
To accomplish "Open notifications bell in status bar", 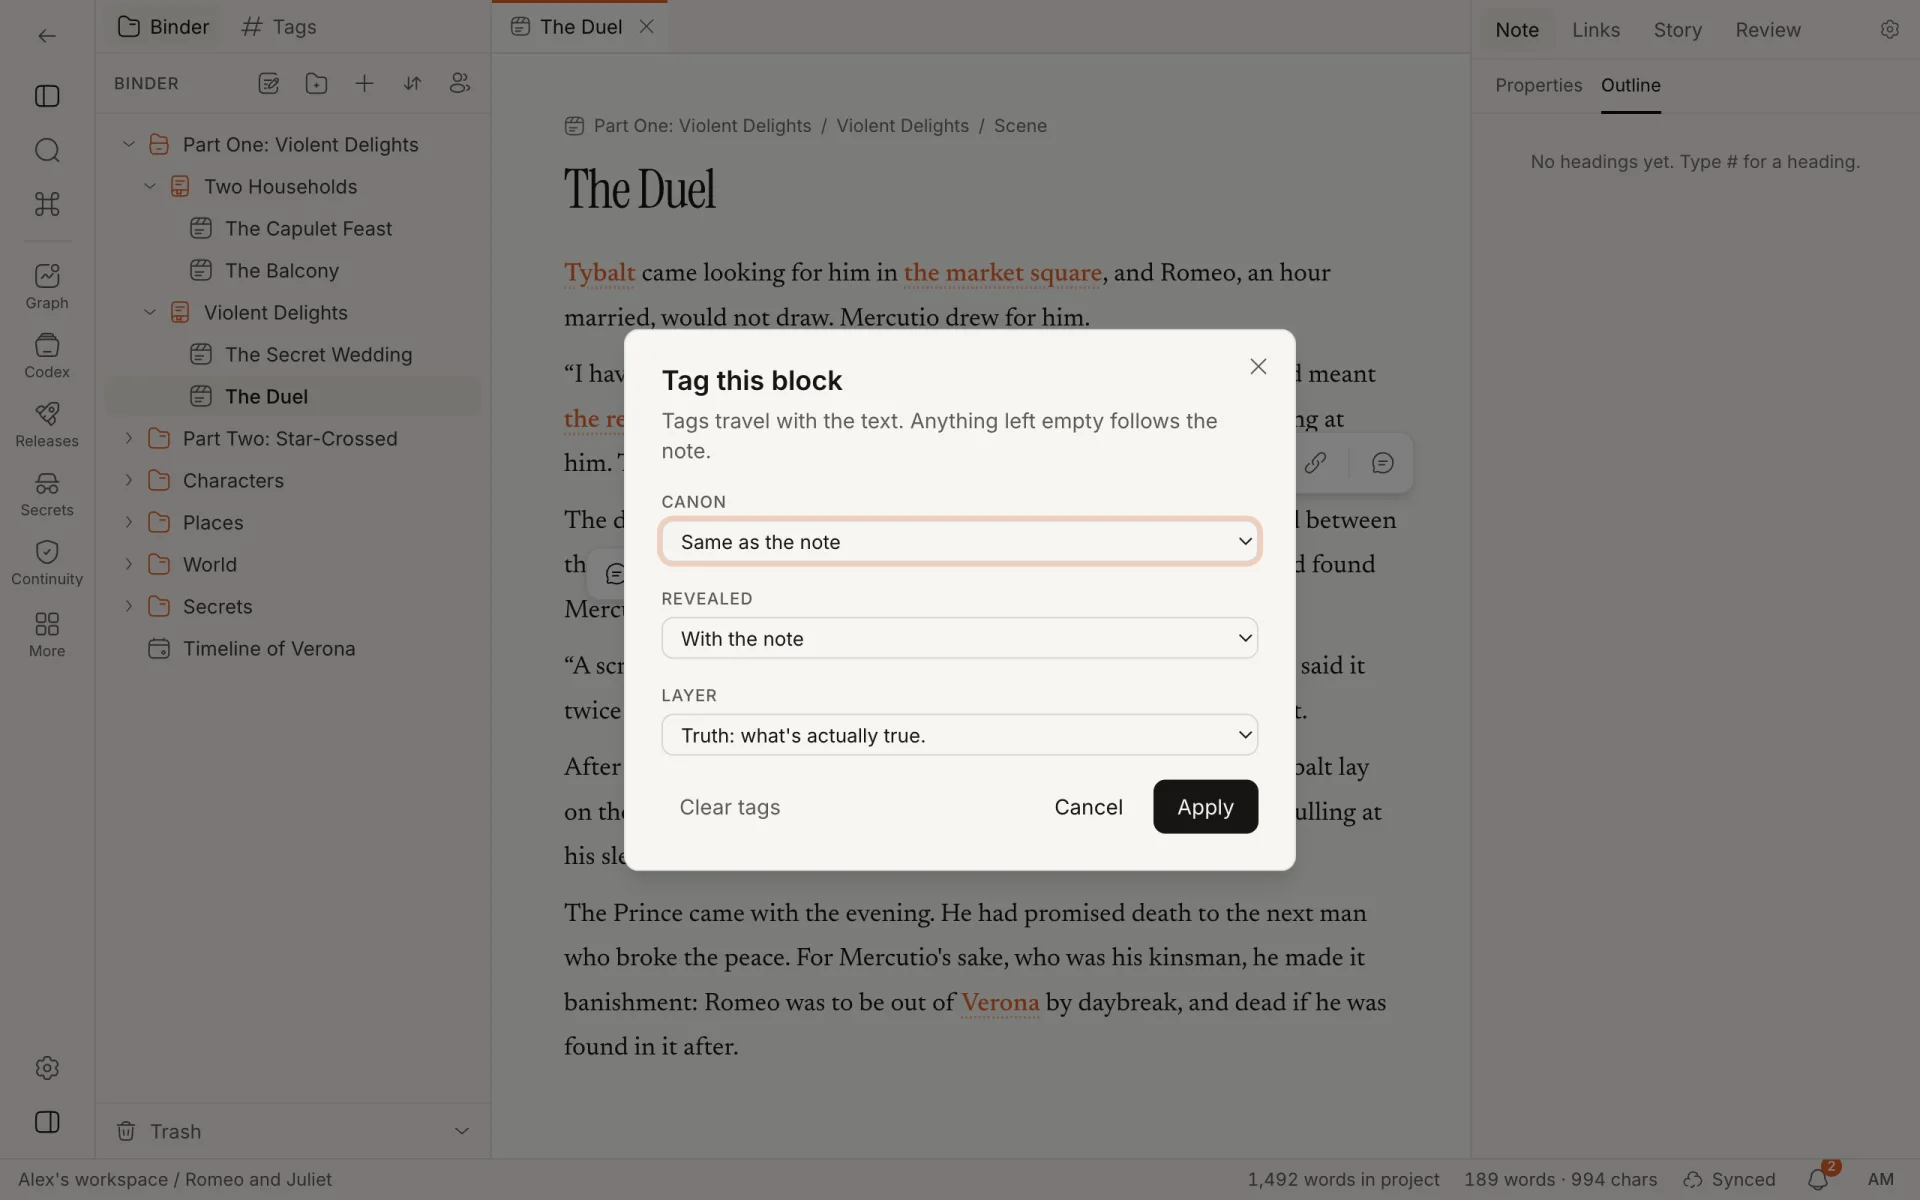I will [x=1818, y=1180].
